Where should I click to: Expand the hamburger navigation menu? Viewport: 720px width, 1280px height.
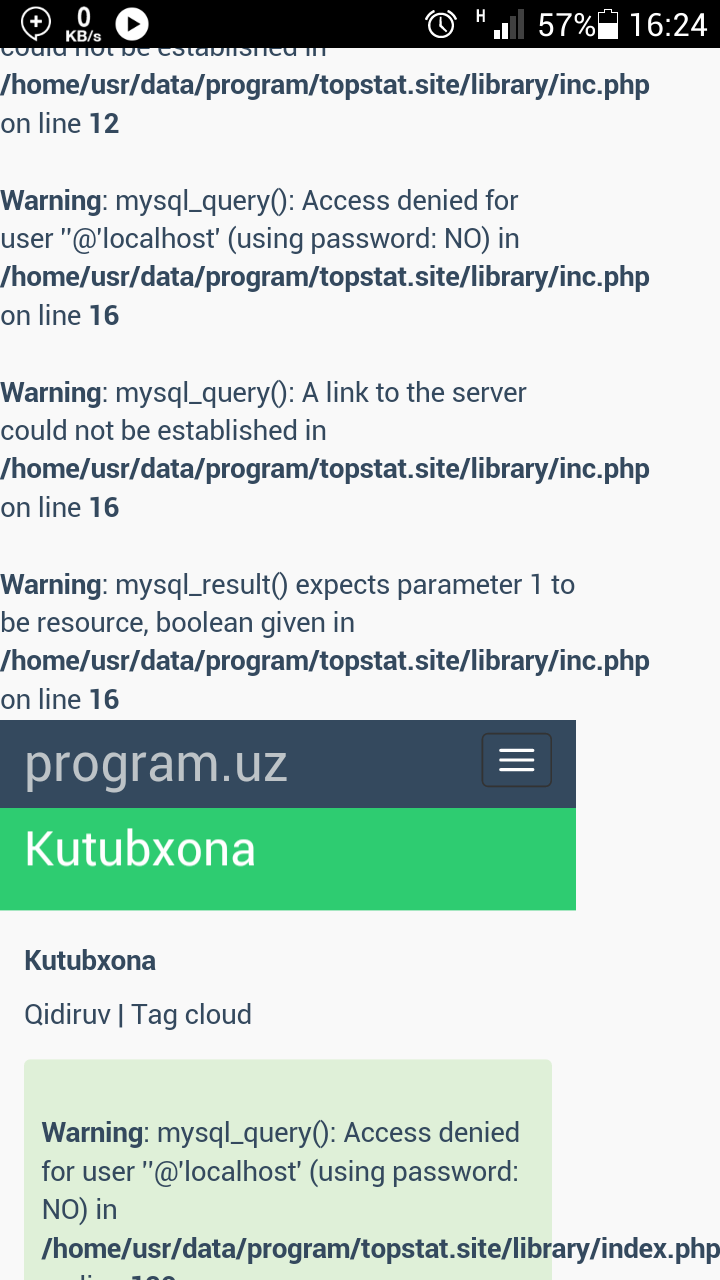pos(516,761)
